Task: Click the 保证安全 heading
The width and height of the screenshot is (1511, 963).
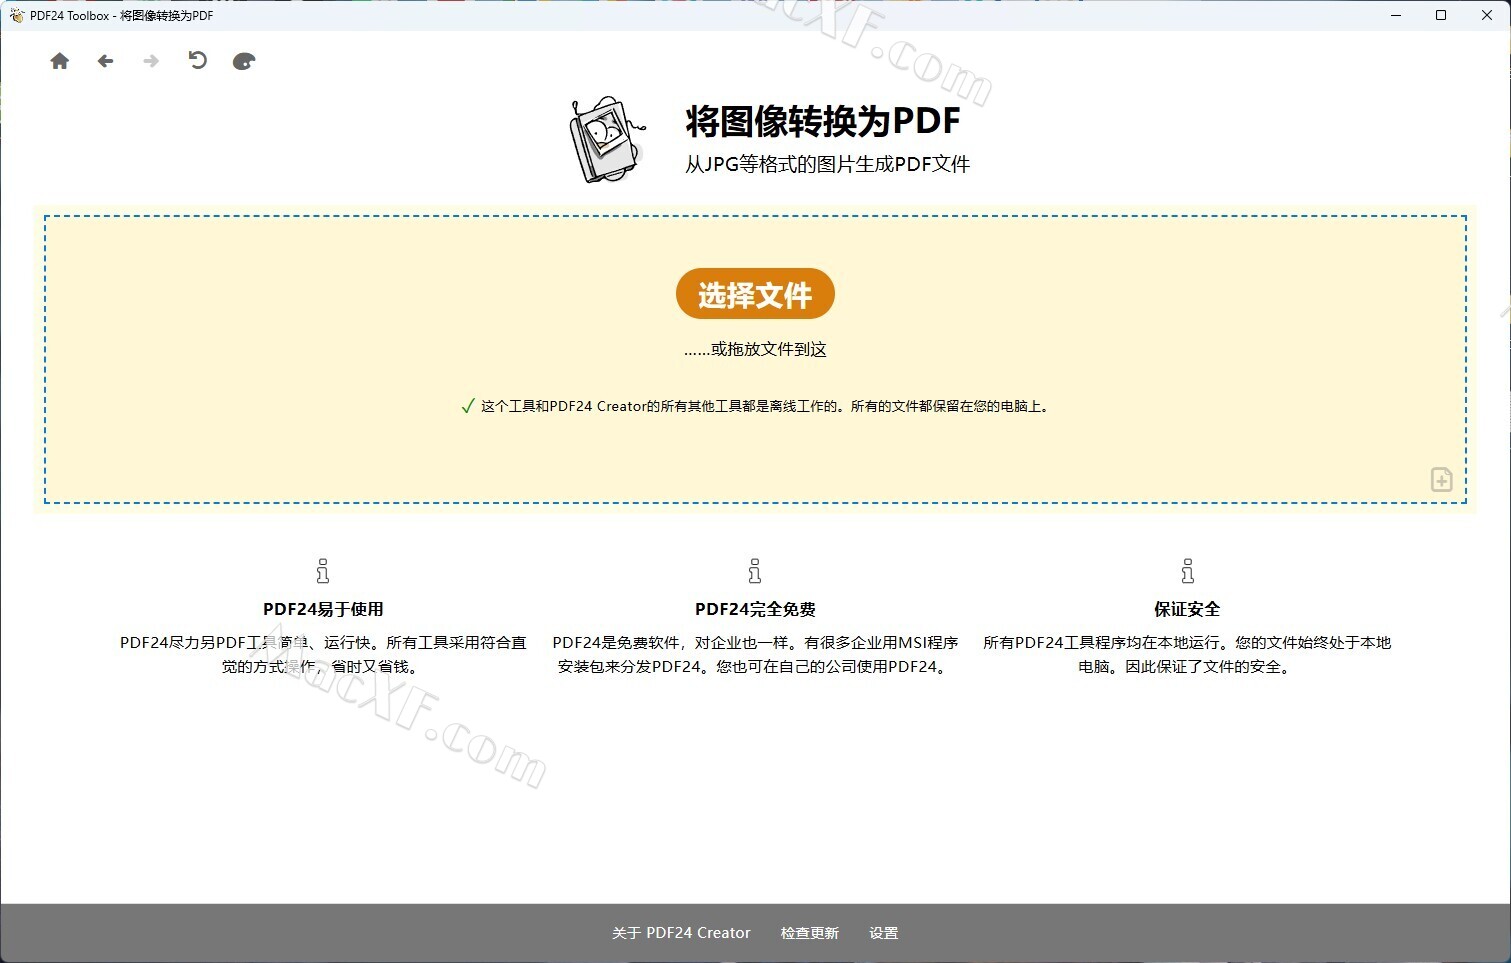Action: pyautogui.click(x=1187, y=609)
